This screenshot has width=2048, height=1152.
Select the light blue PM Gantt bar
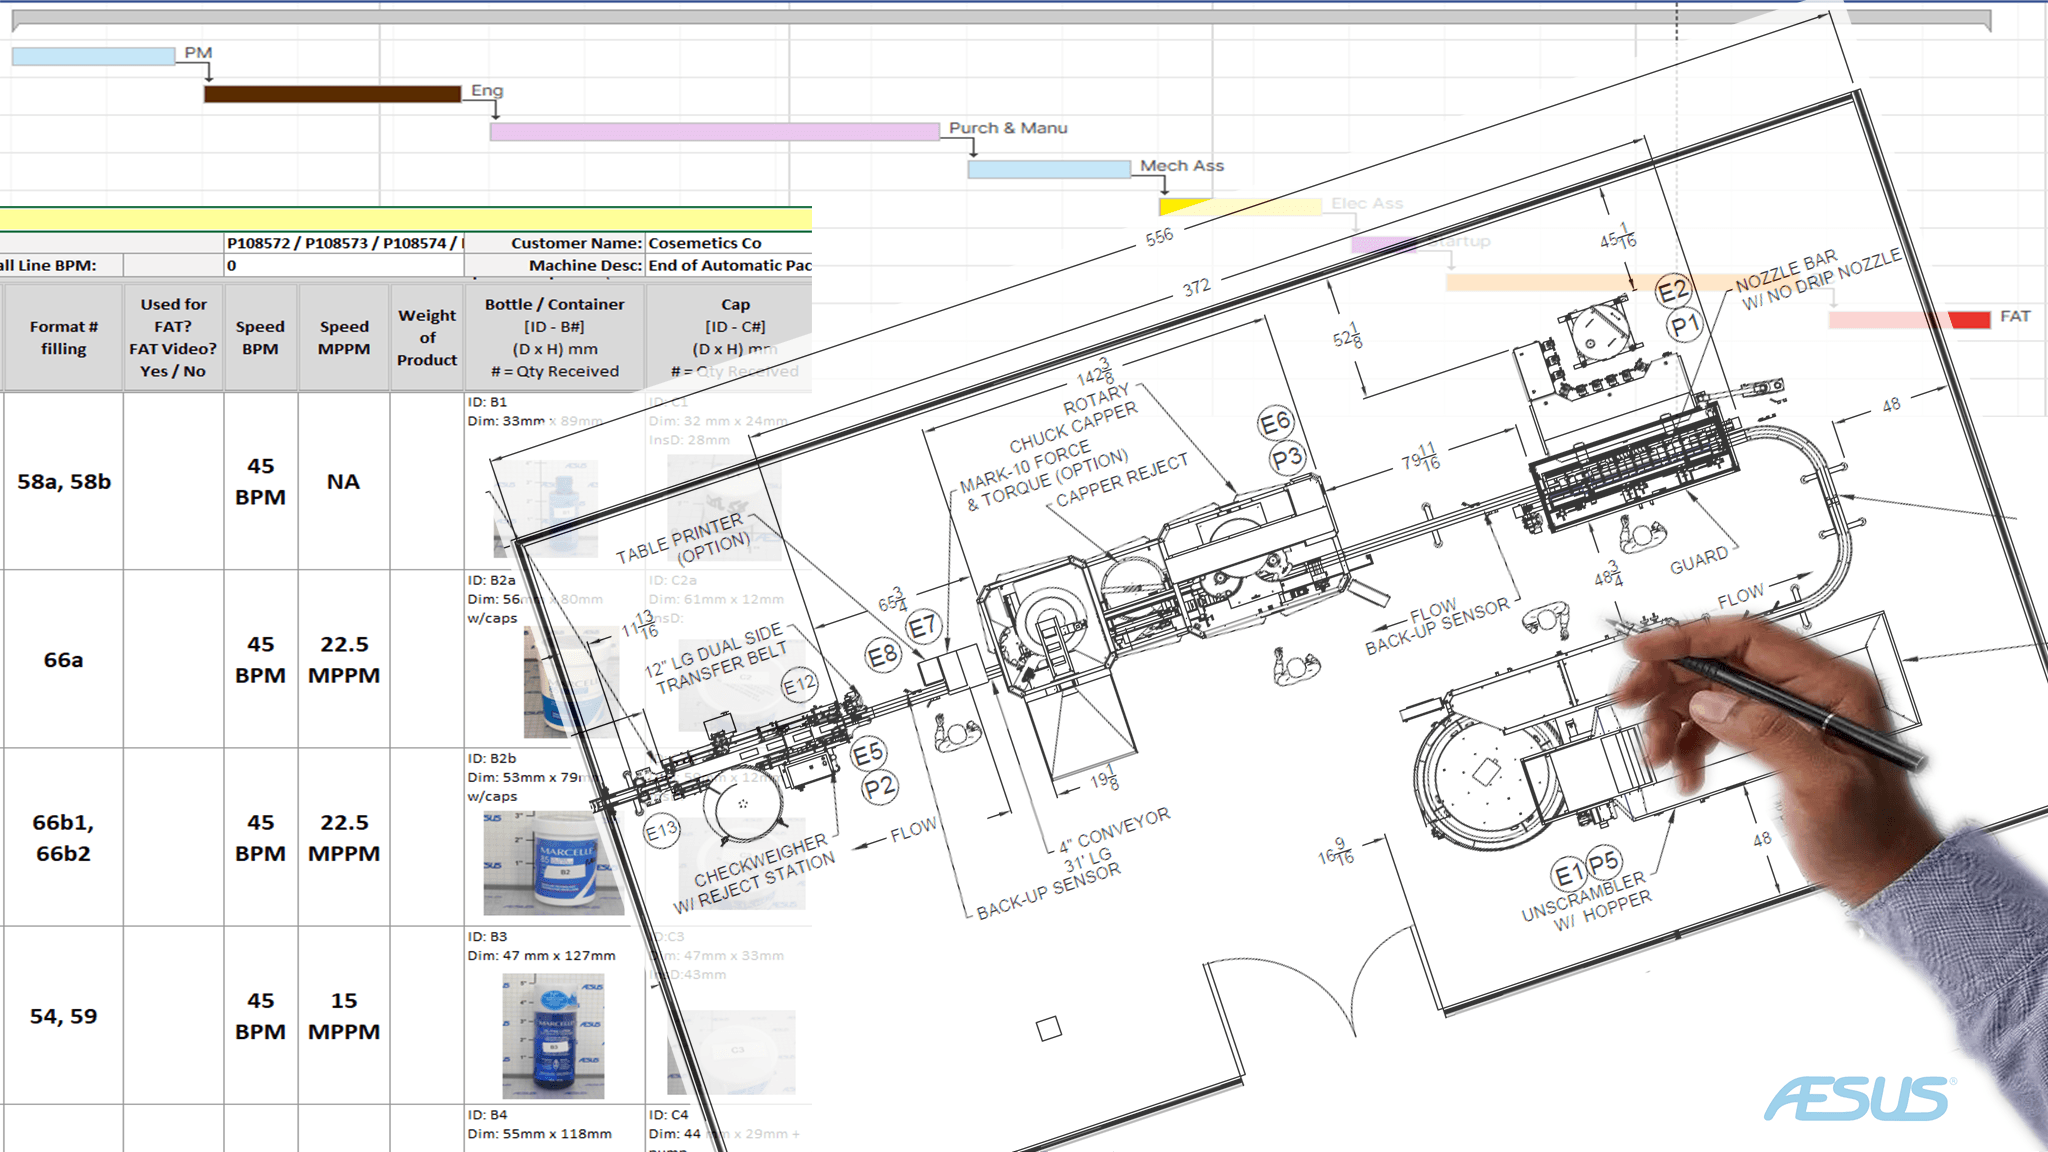93,57
